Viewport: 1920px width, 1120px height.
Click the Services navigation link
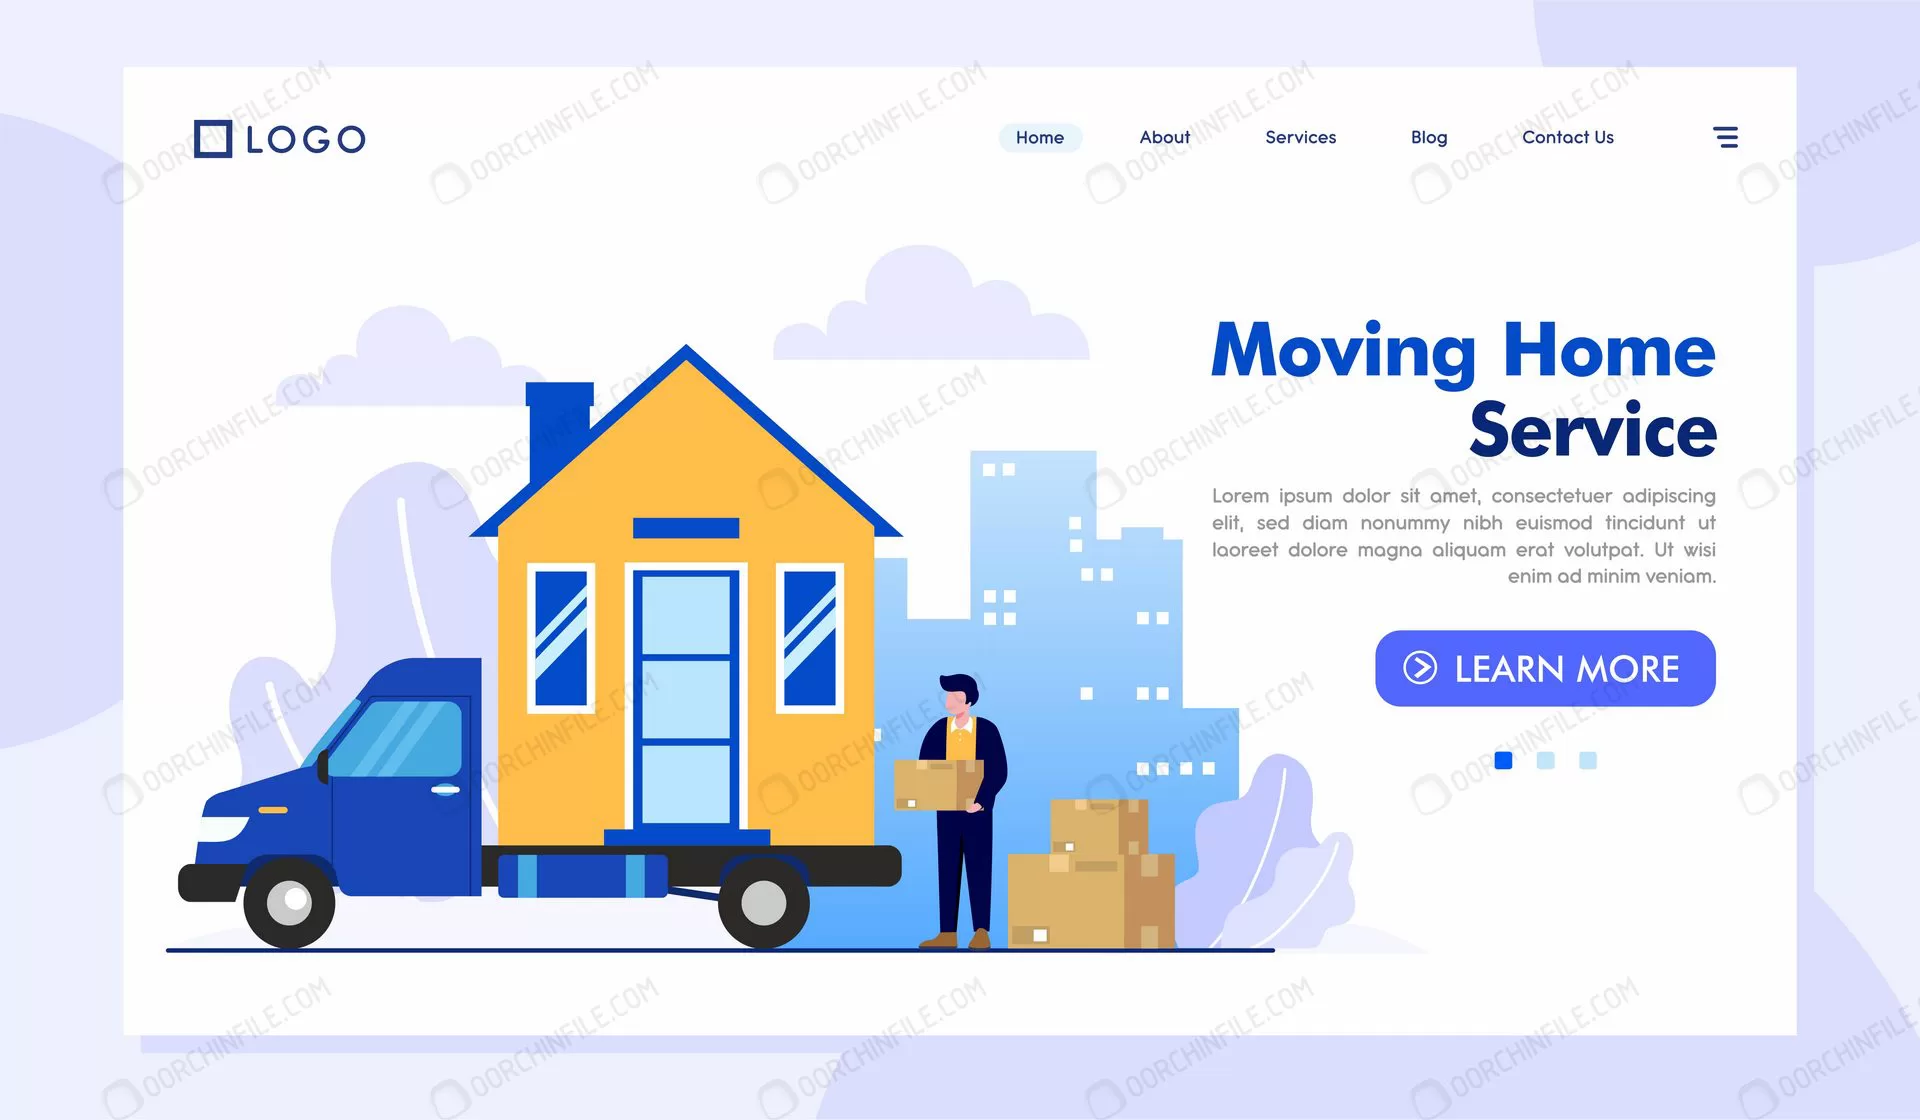pos(1299,136)
